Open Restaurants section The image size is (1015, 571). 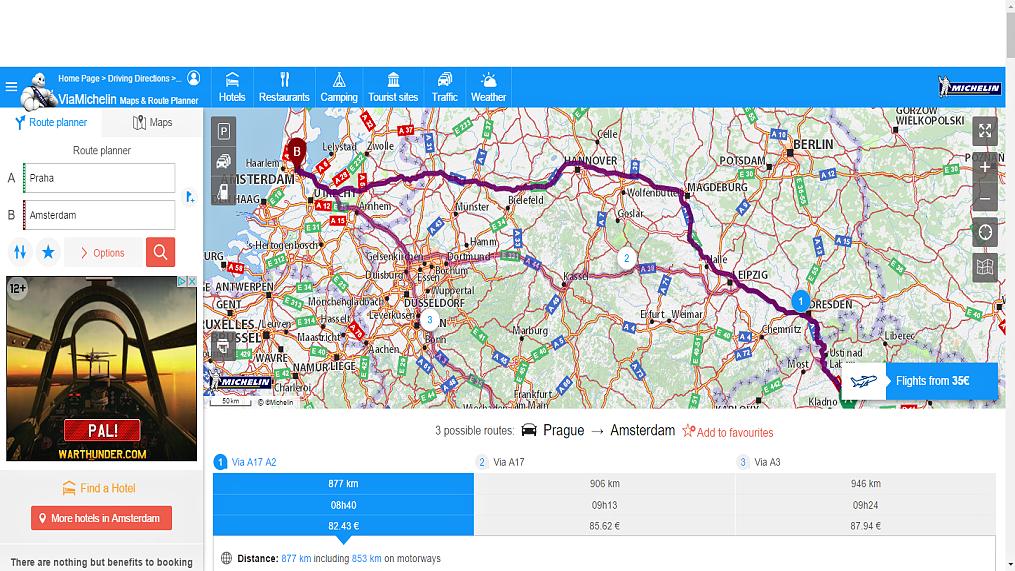[x=284, y=87]
